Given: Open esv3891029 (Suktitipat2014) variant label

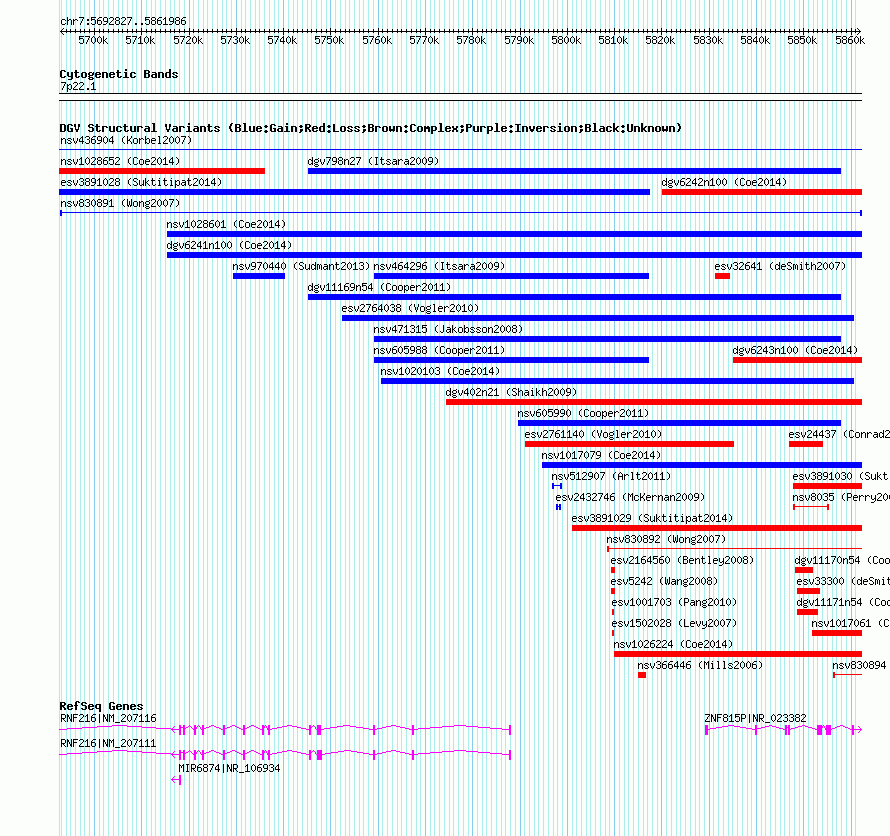Looking at the screenshot, I should (652, 518).
